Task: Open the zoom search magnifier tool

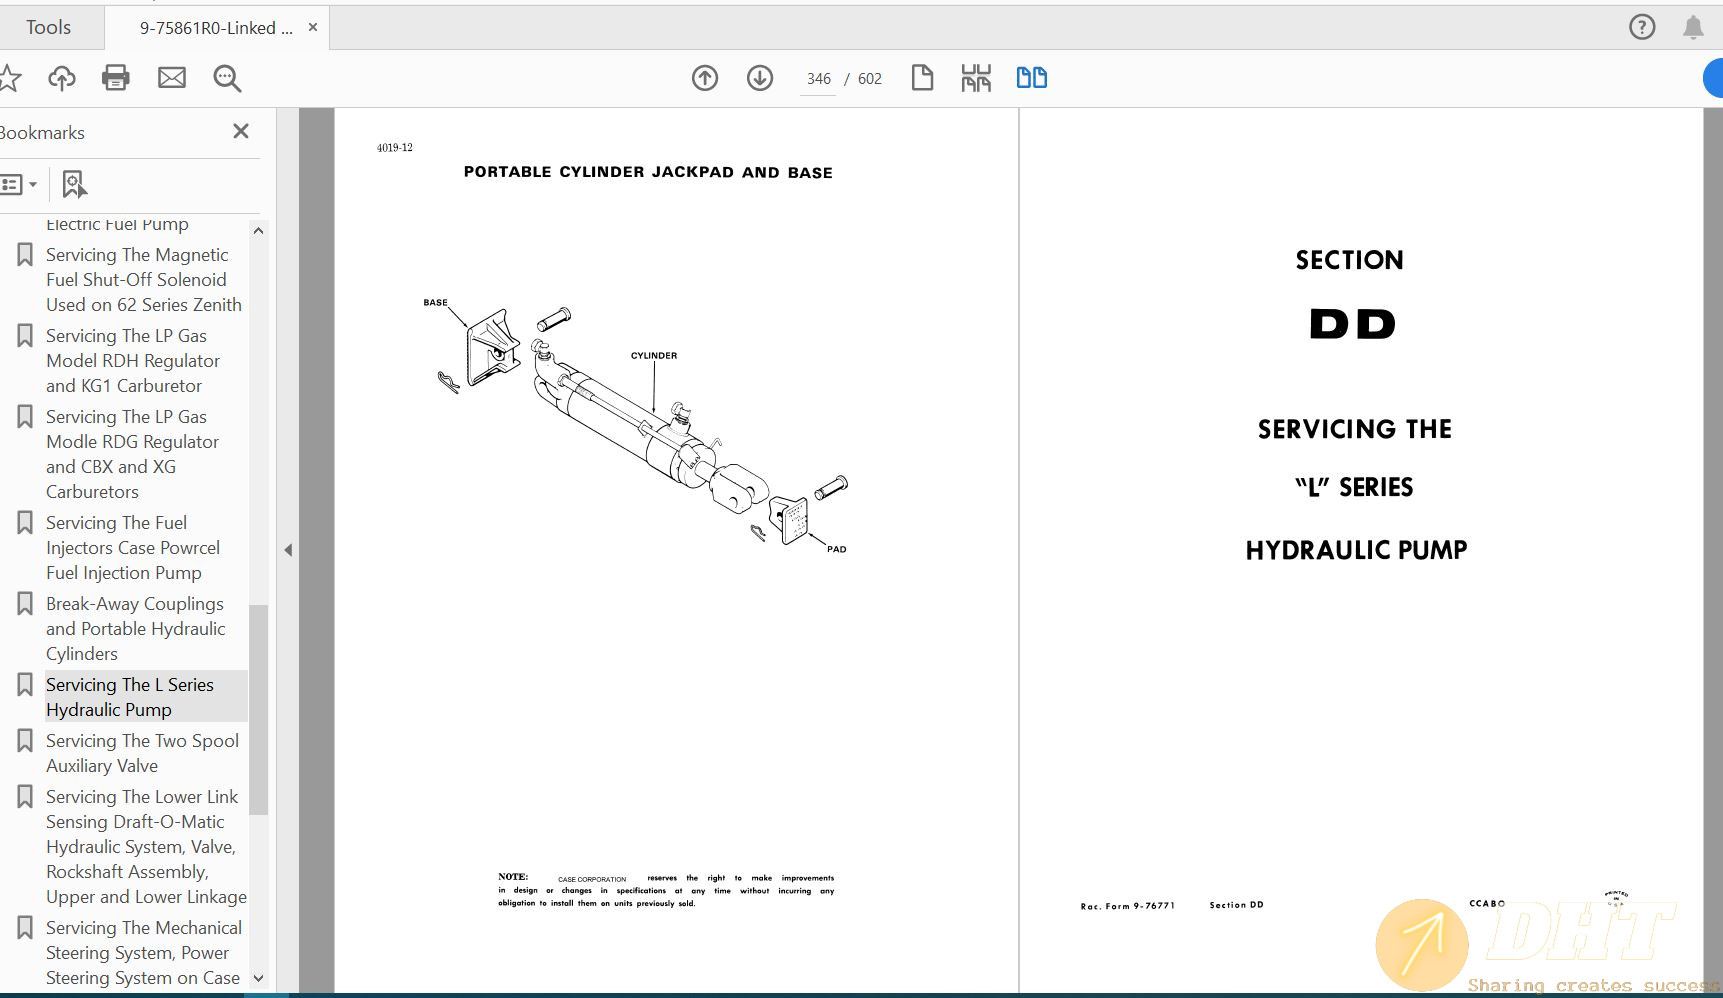Action: tap(226, 78)
